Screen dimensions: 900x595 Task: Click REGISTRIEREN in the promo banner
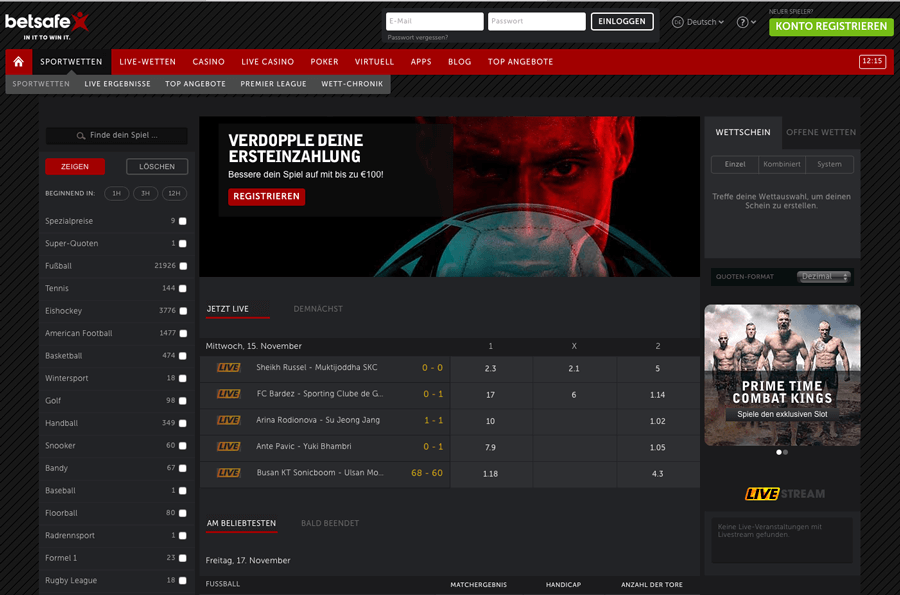pos(266,196)
